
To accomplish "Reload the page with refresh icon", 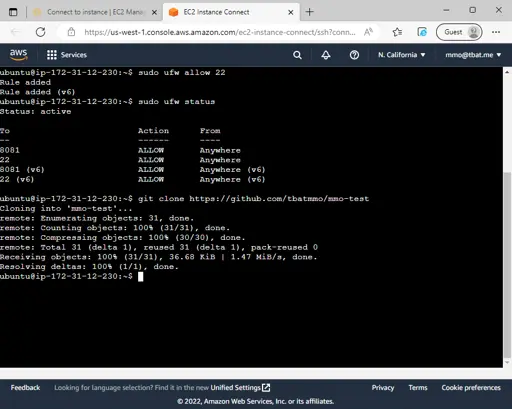I will [x=41, y=32].
